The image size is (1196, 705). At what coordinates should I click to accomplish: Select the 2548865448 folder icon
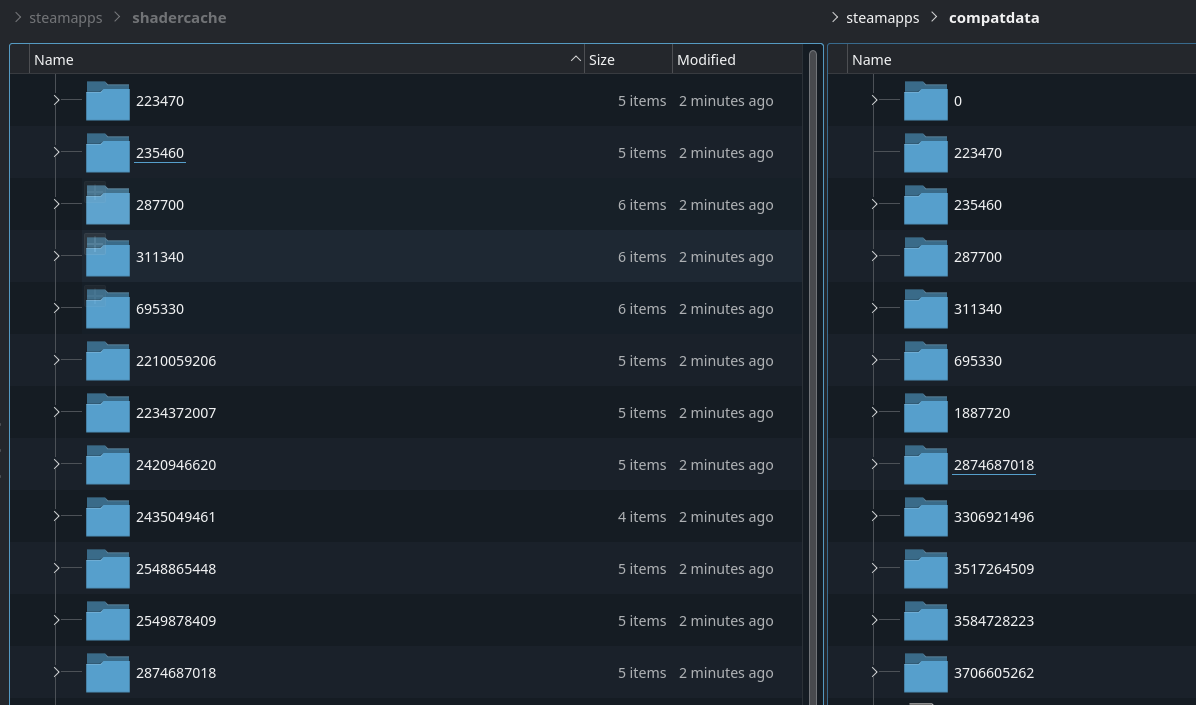[x=108, y=568]
